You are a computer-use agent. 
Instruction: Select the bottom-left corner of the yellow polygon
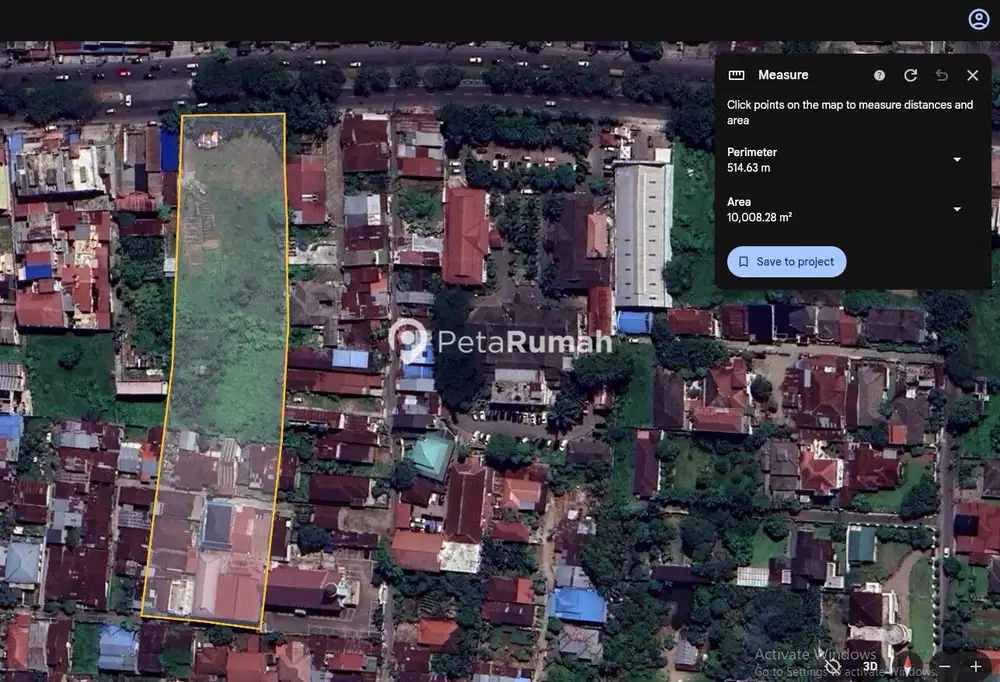click(141, 615)
